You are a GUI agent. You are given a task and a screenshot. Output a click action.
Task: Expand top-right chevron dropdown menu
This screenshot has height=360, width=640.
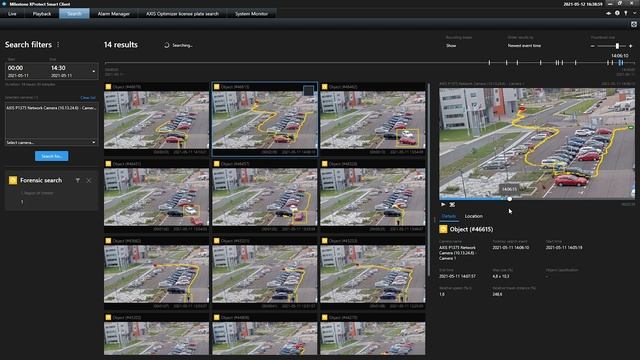(x=634, y=13)
